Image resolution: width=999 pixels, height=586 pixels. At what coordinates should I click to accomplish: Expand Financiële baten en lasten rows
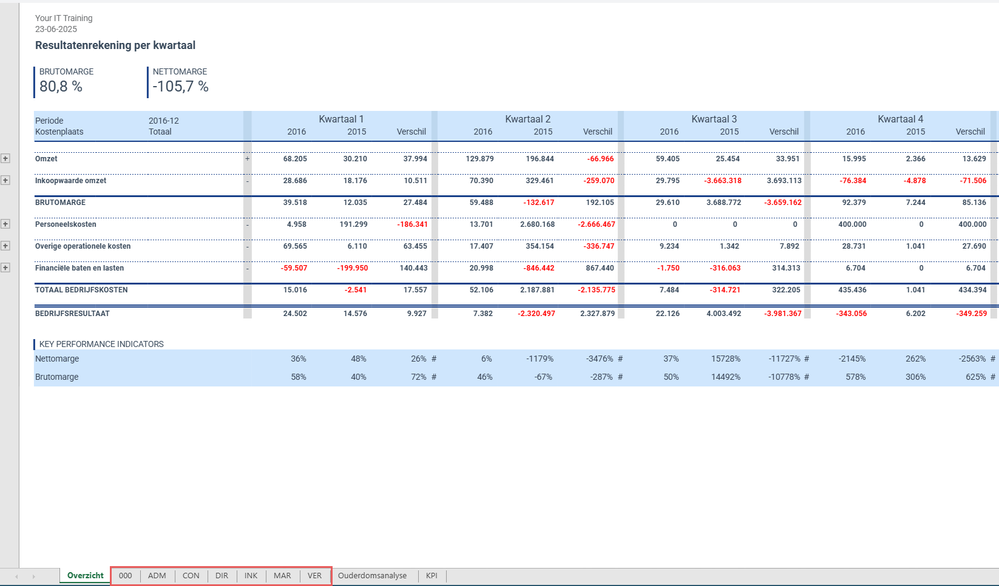click(5, 268)
